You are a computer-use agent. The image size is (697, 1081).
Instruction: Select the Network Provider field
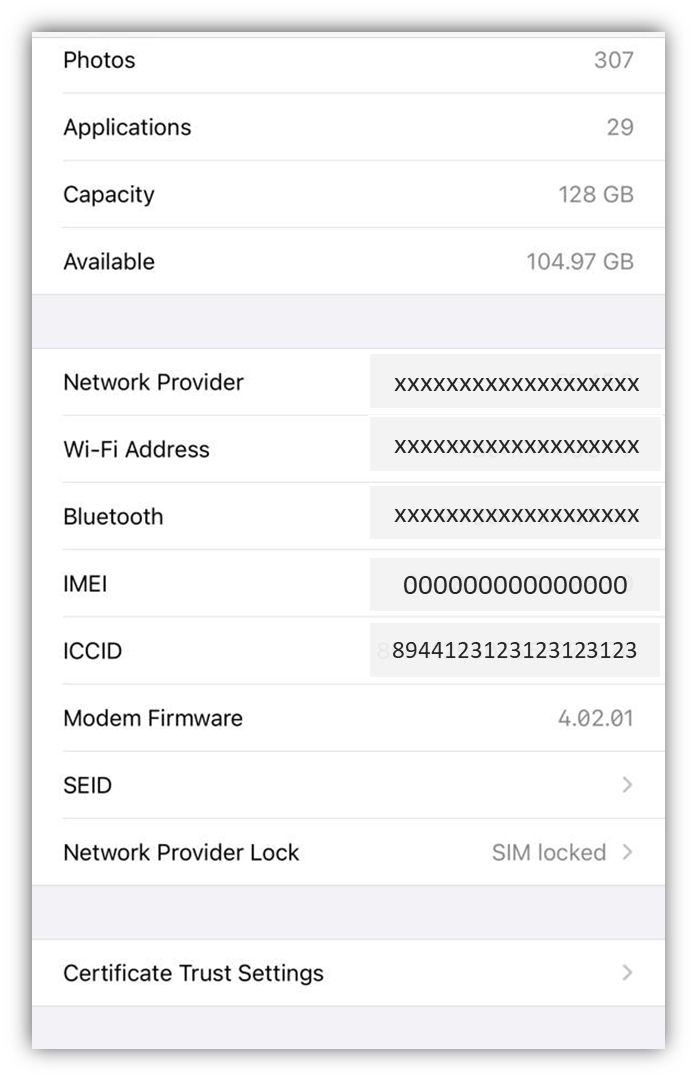pyautogui.click(x=516, y=382)
